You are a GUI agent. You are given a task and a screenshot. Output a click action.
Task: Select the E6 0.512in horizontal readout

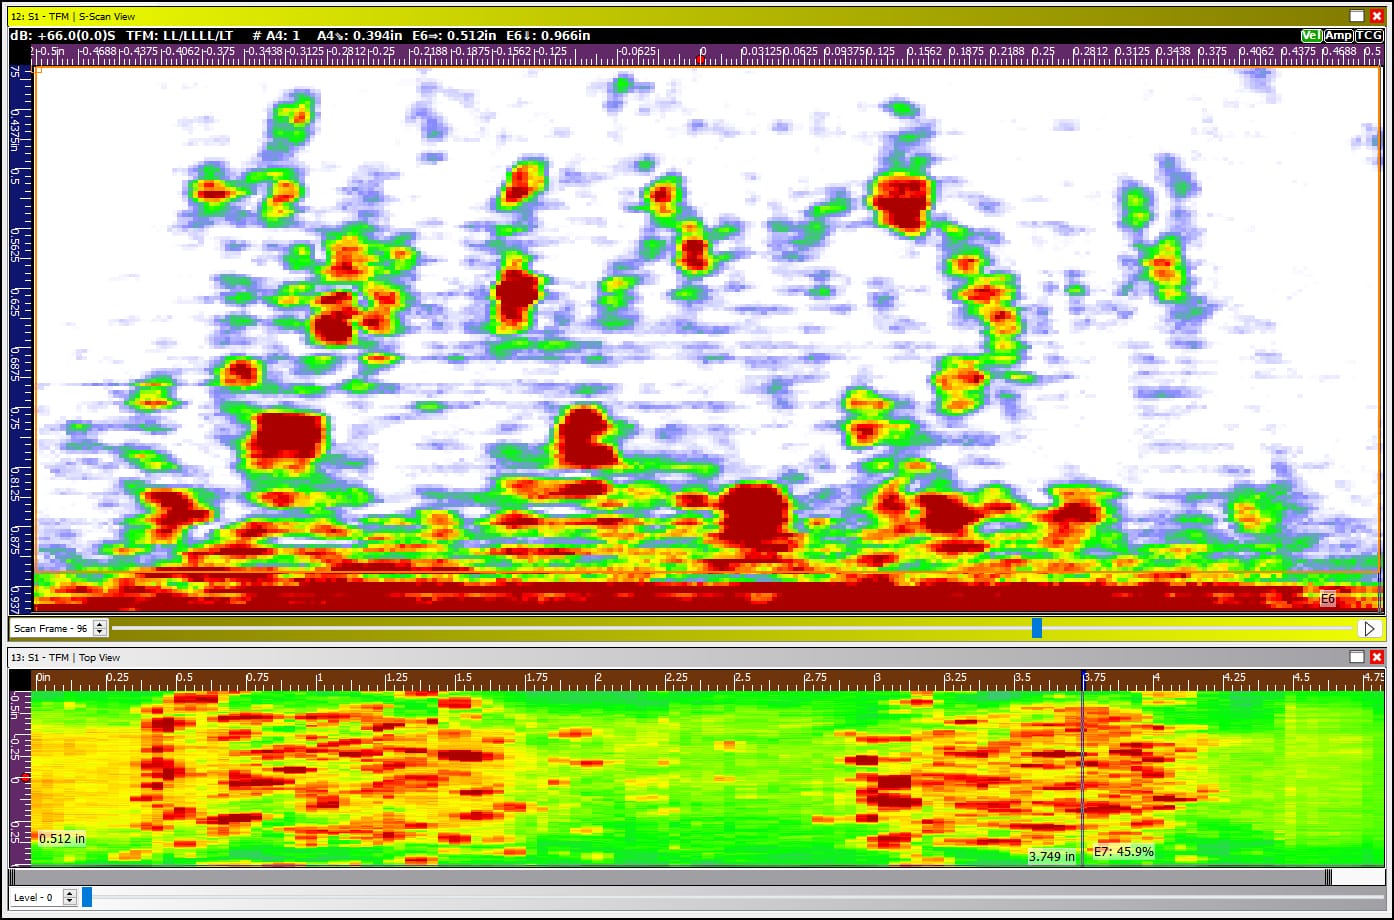pyautogui.click(x=454, y=35)
